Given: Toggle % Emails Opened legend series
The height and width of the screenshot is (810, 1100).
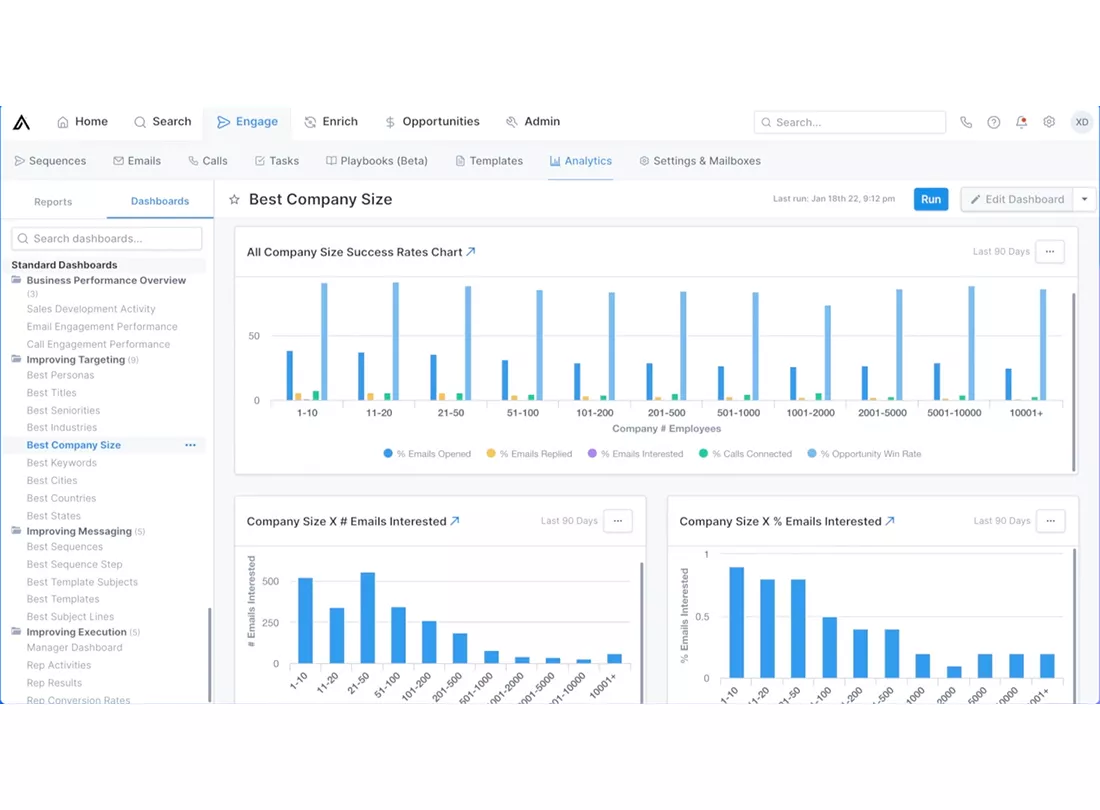Looking at the screenshot, I should [427, 454].
